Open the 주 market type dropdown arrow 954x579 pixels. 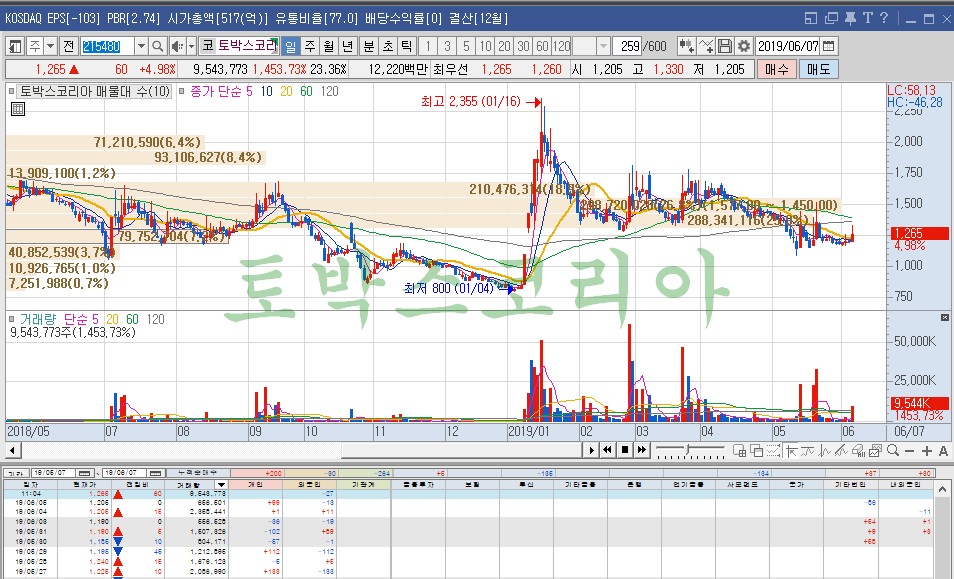click(50, 46)
